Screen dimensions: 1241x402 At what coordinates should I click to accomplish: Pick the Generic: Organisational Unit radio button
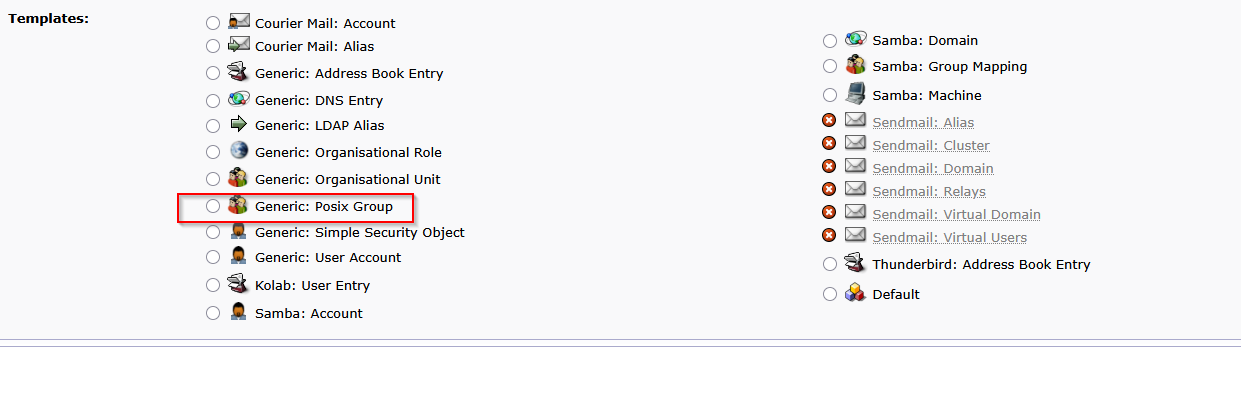212,180
